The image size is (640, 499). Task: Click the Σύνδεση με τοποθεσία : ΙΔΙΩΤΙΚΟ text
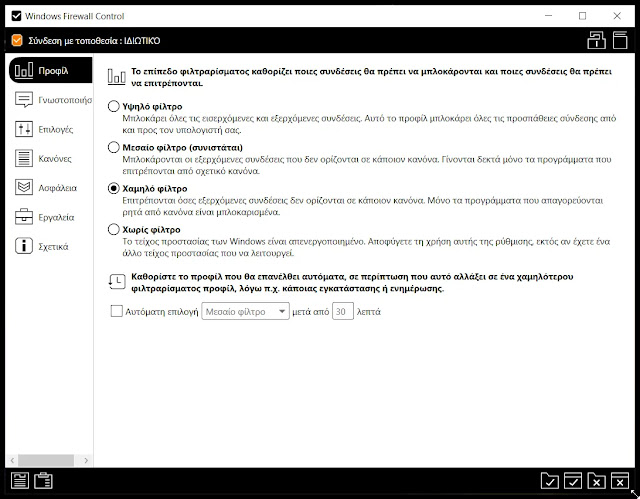(94, 41)
